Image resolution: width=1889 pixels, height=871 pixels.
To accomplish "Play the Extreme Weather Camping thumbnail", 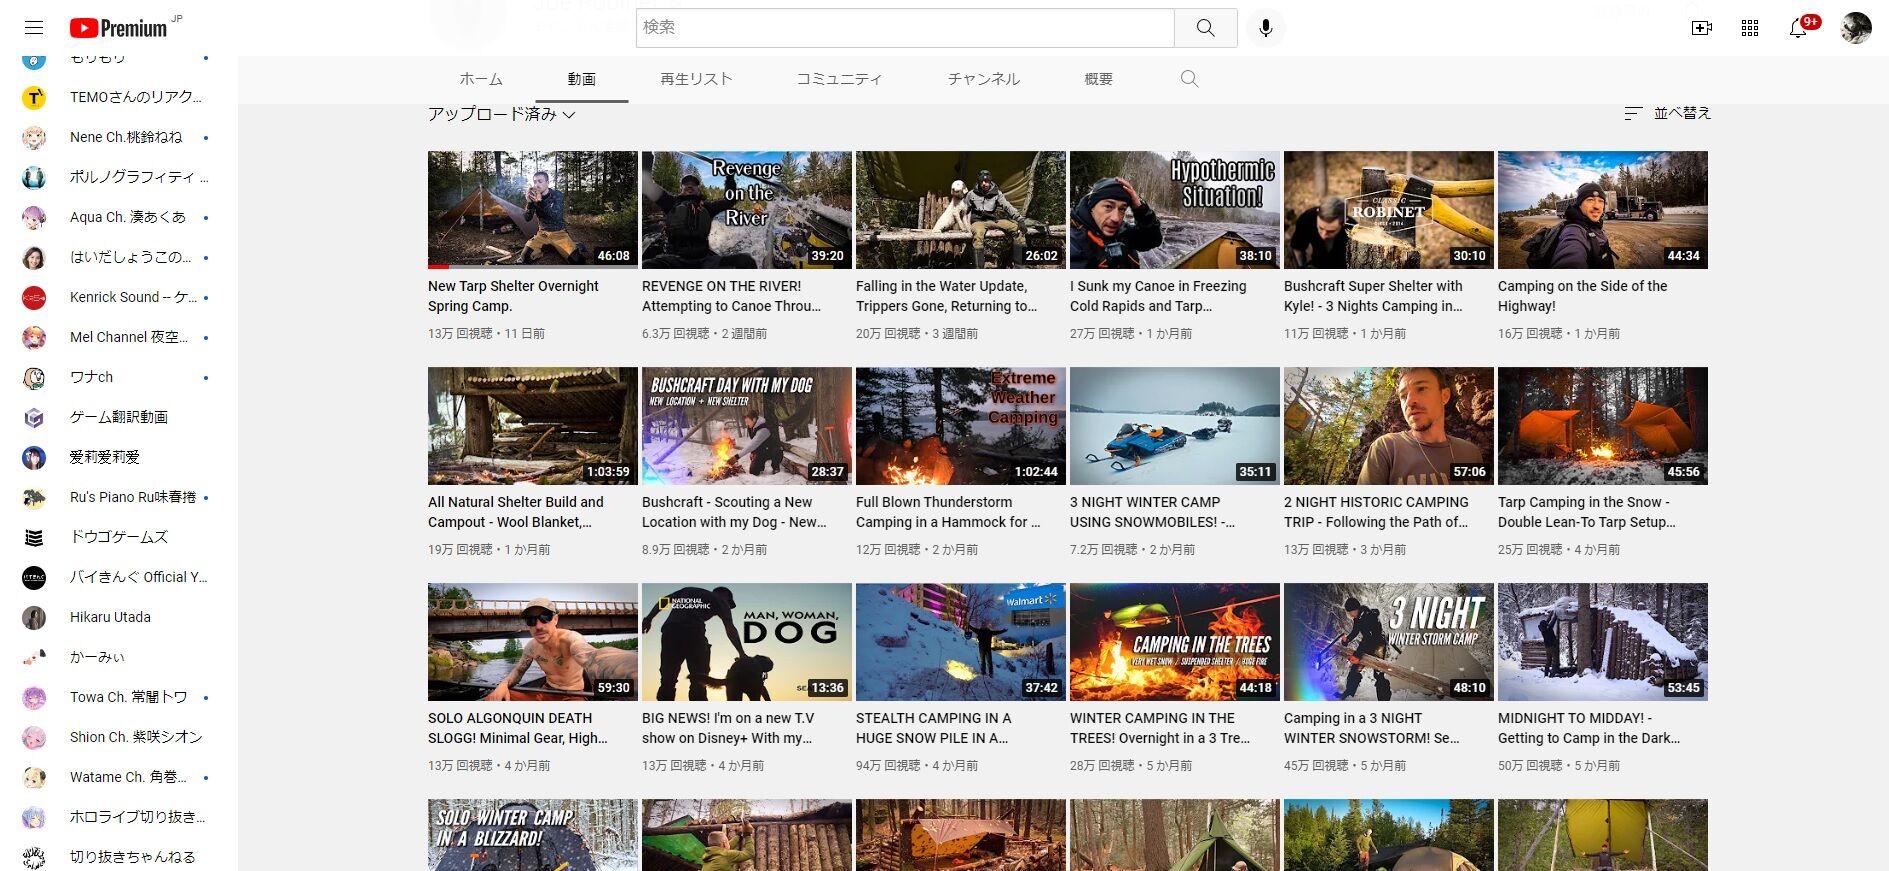I will pos(961,426).
